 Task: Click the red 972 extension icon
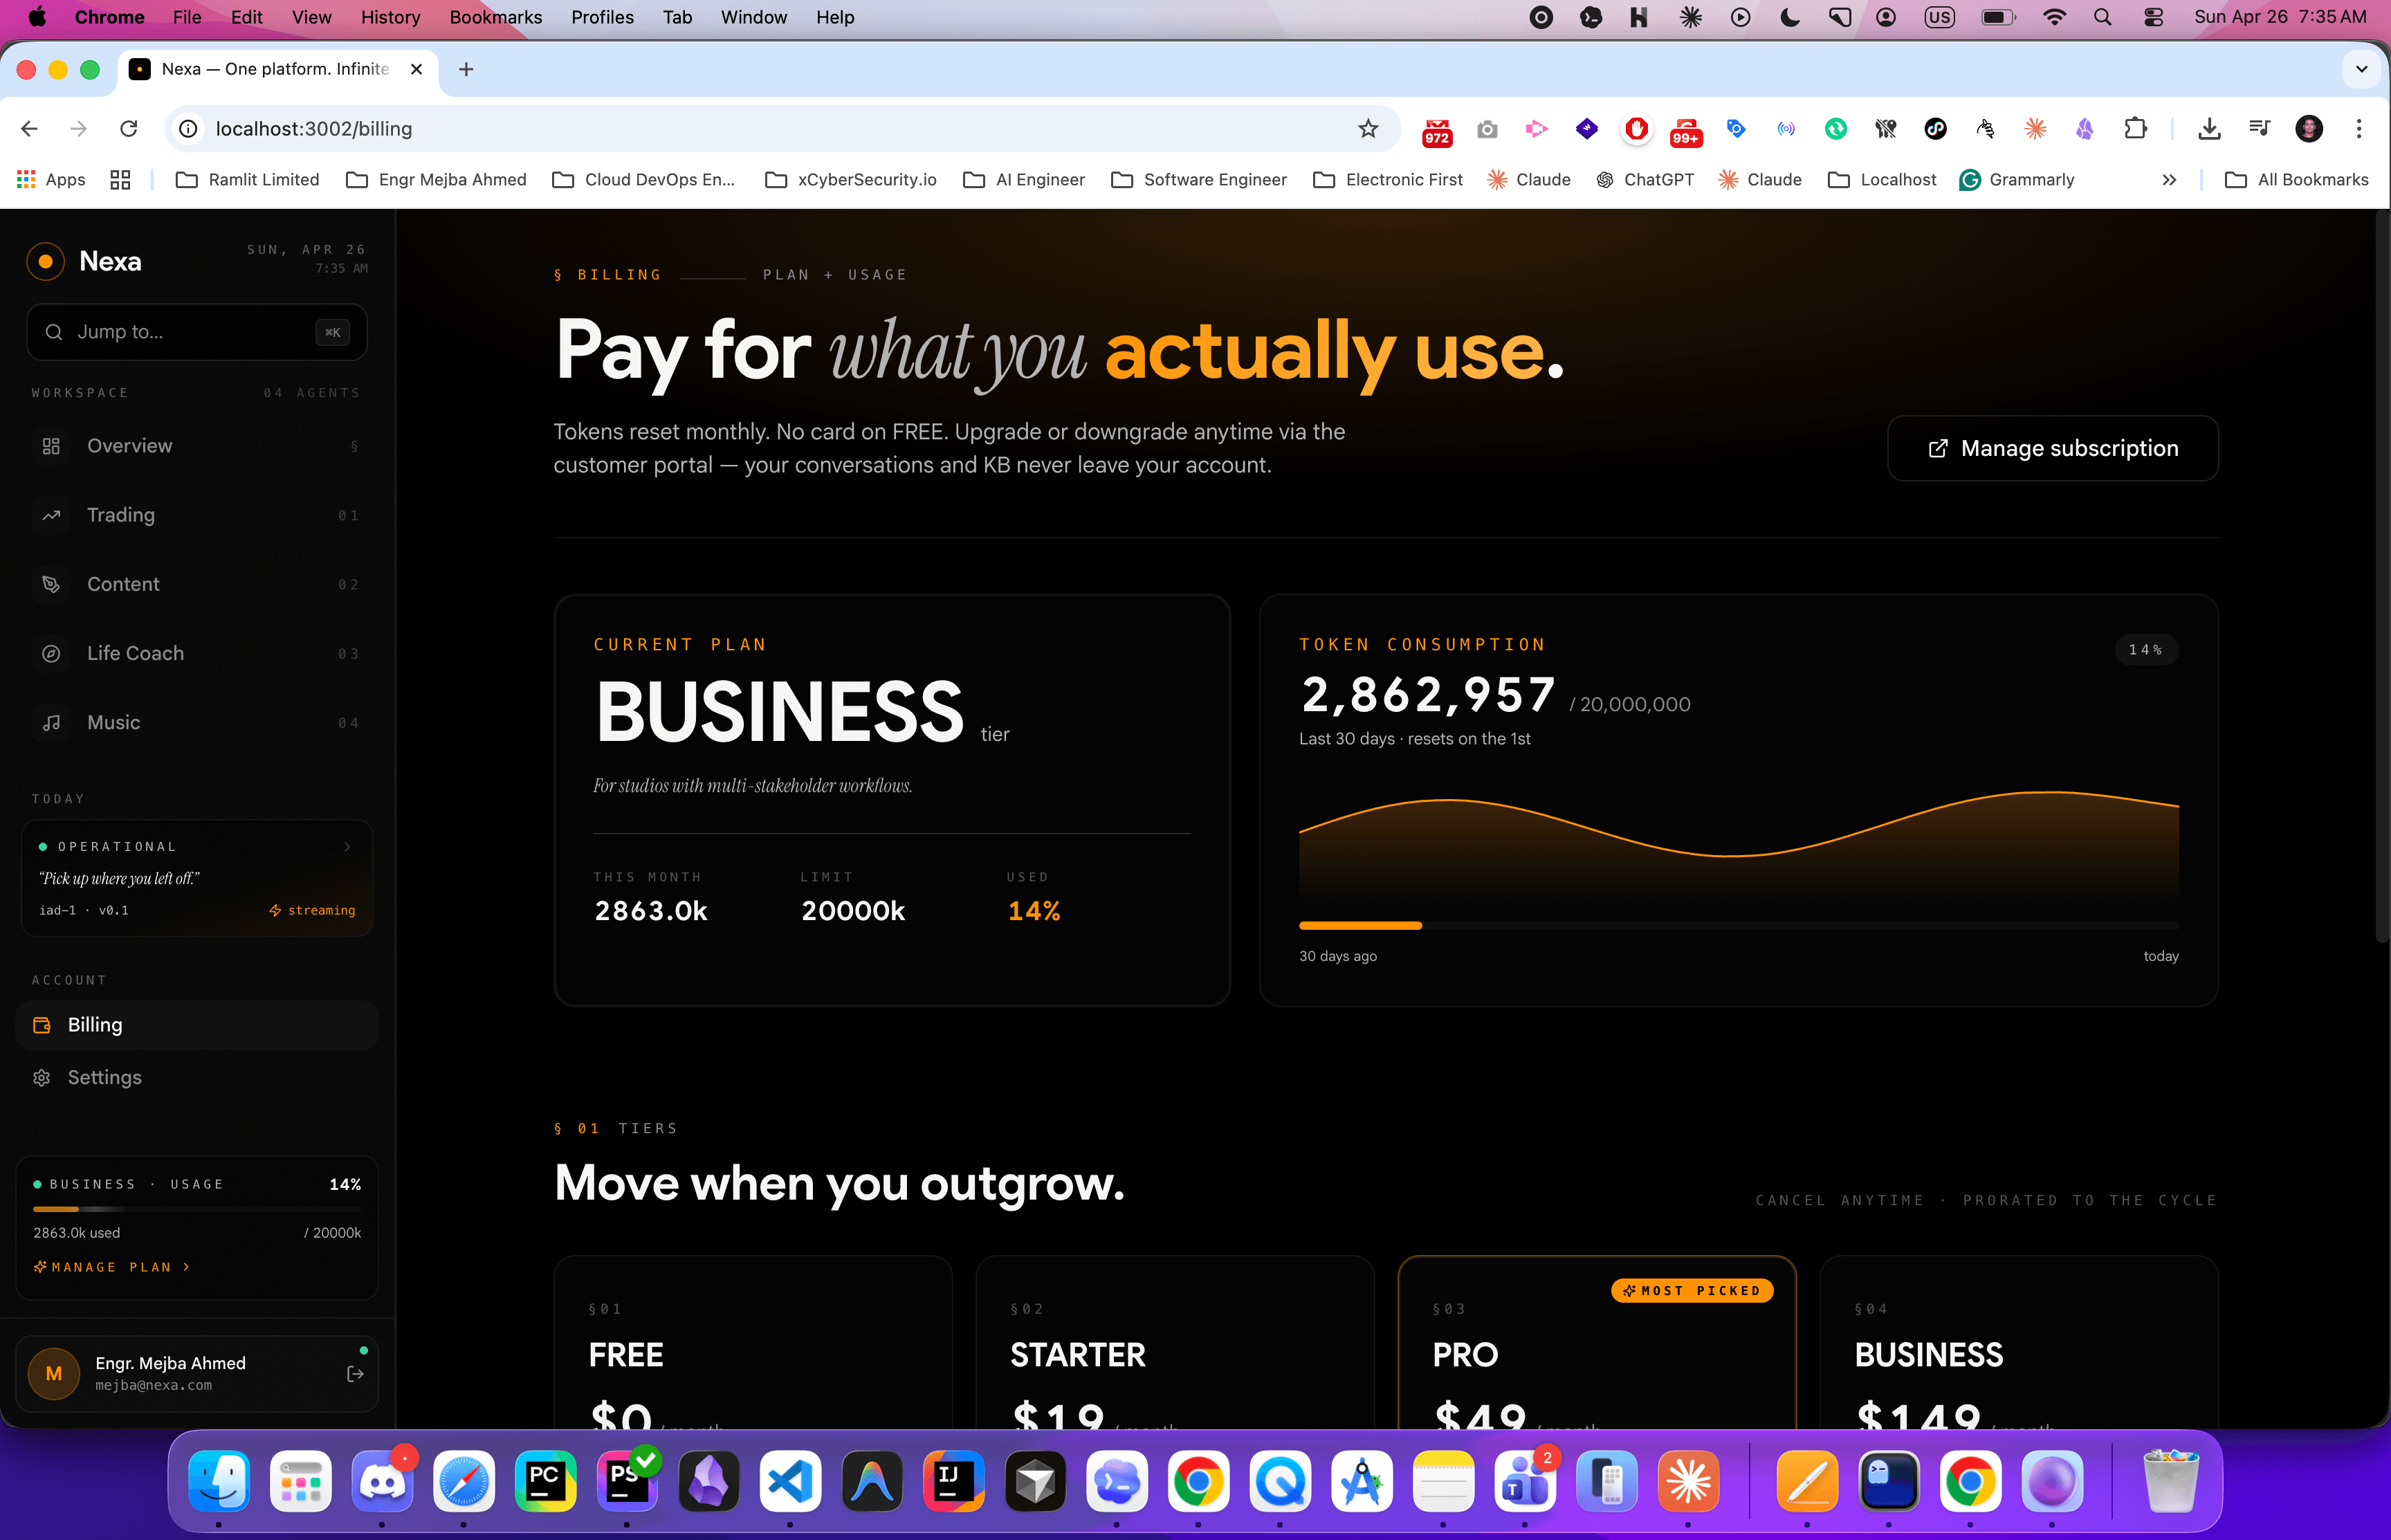[1437, 131]
